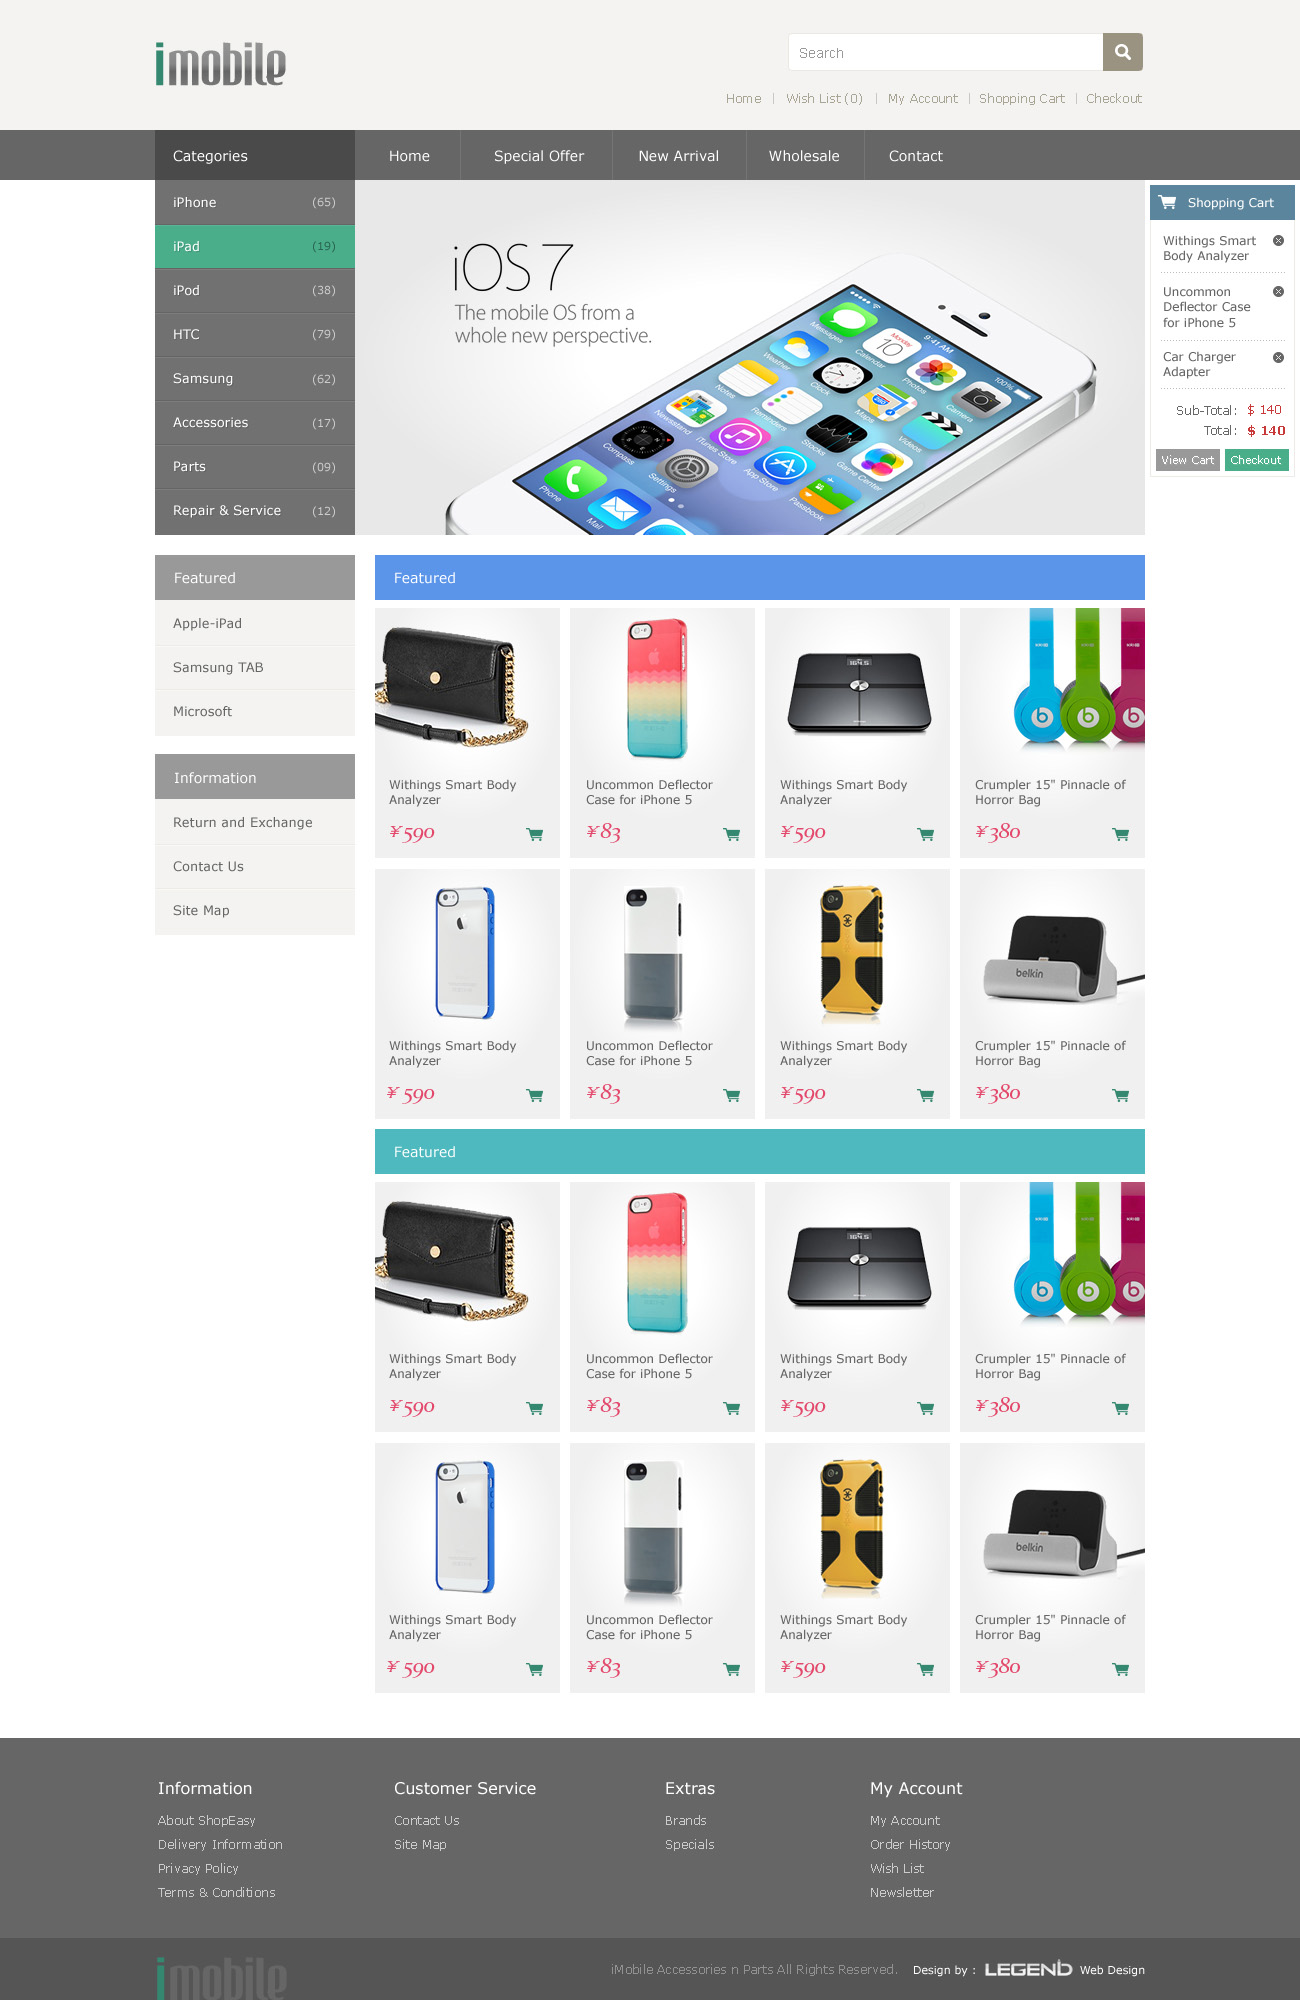This screenshot has height=2000, width=1300.
Task: Remove Car Charger Adapter from cart
Action: tap(1278, 357)
